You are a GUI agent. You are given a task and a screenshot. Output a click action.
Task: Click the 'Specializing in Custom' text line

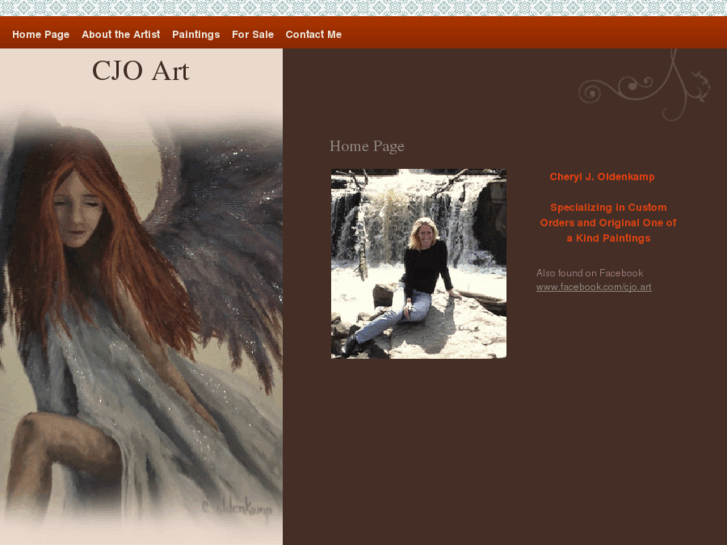608,207
